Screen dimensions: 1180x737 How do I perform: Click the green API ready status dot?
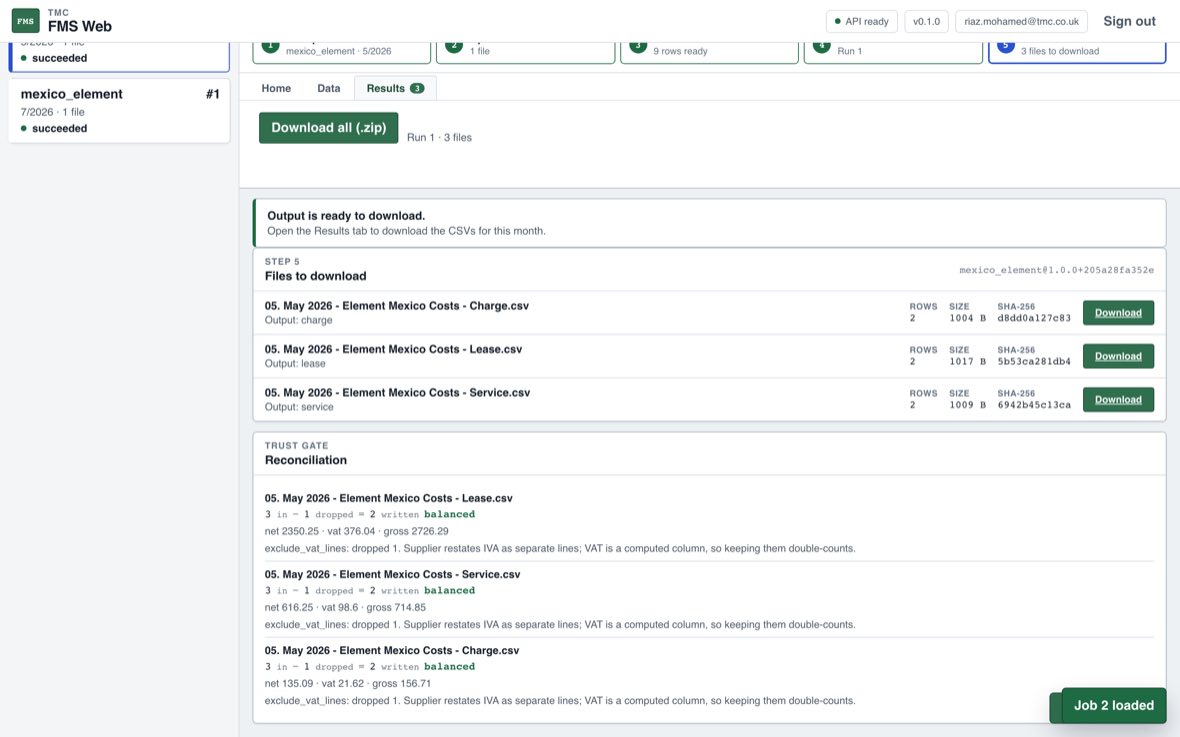(838, 22)
